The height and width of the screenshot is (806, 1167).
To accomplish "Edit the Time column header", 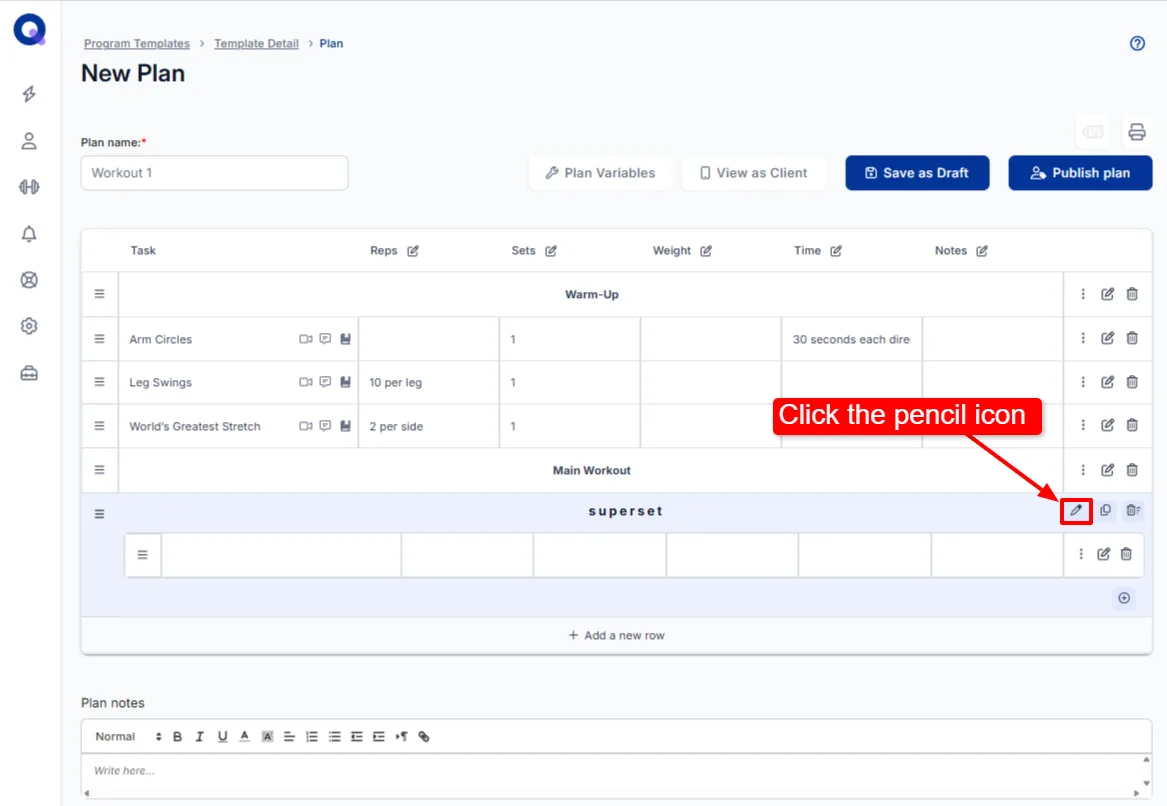I will point(836,251).
